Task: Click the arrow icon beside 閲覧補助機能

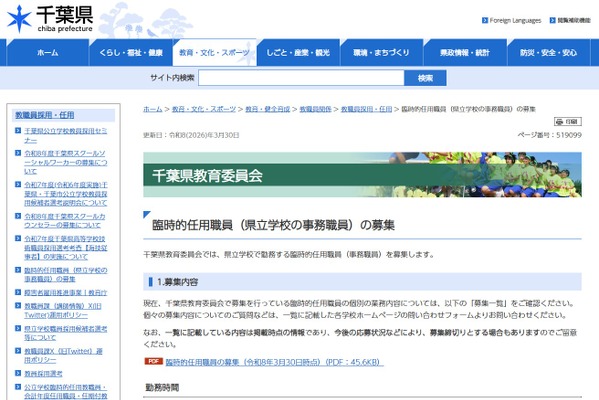Action: point(552,20)
